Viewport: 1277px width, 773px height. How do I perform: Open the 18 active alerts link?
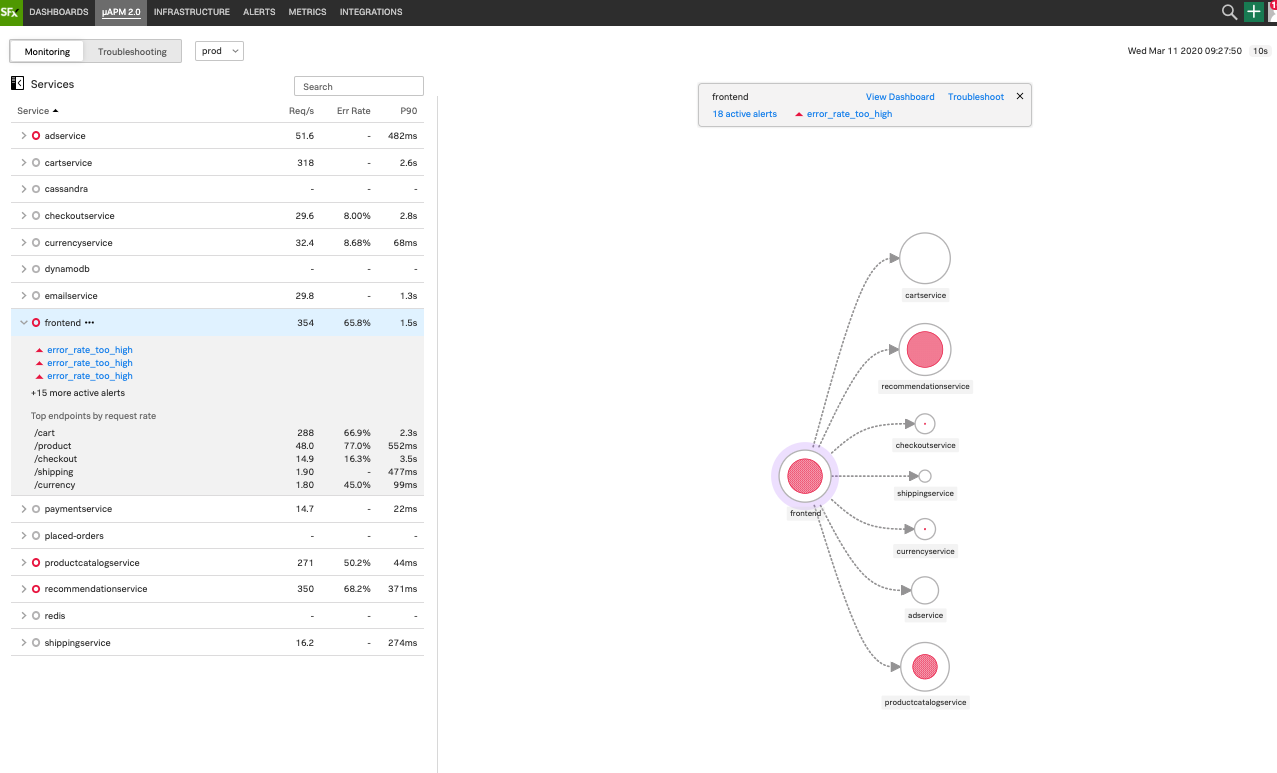coord(745,114)
